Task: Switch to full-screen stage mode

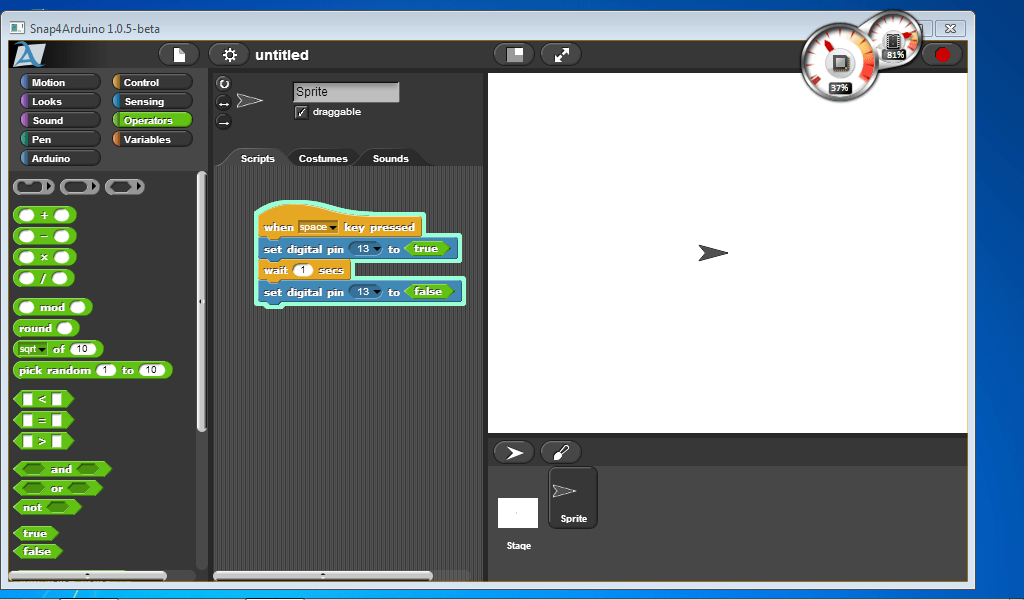Action: 562,55
